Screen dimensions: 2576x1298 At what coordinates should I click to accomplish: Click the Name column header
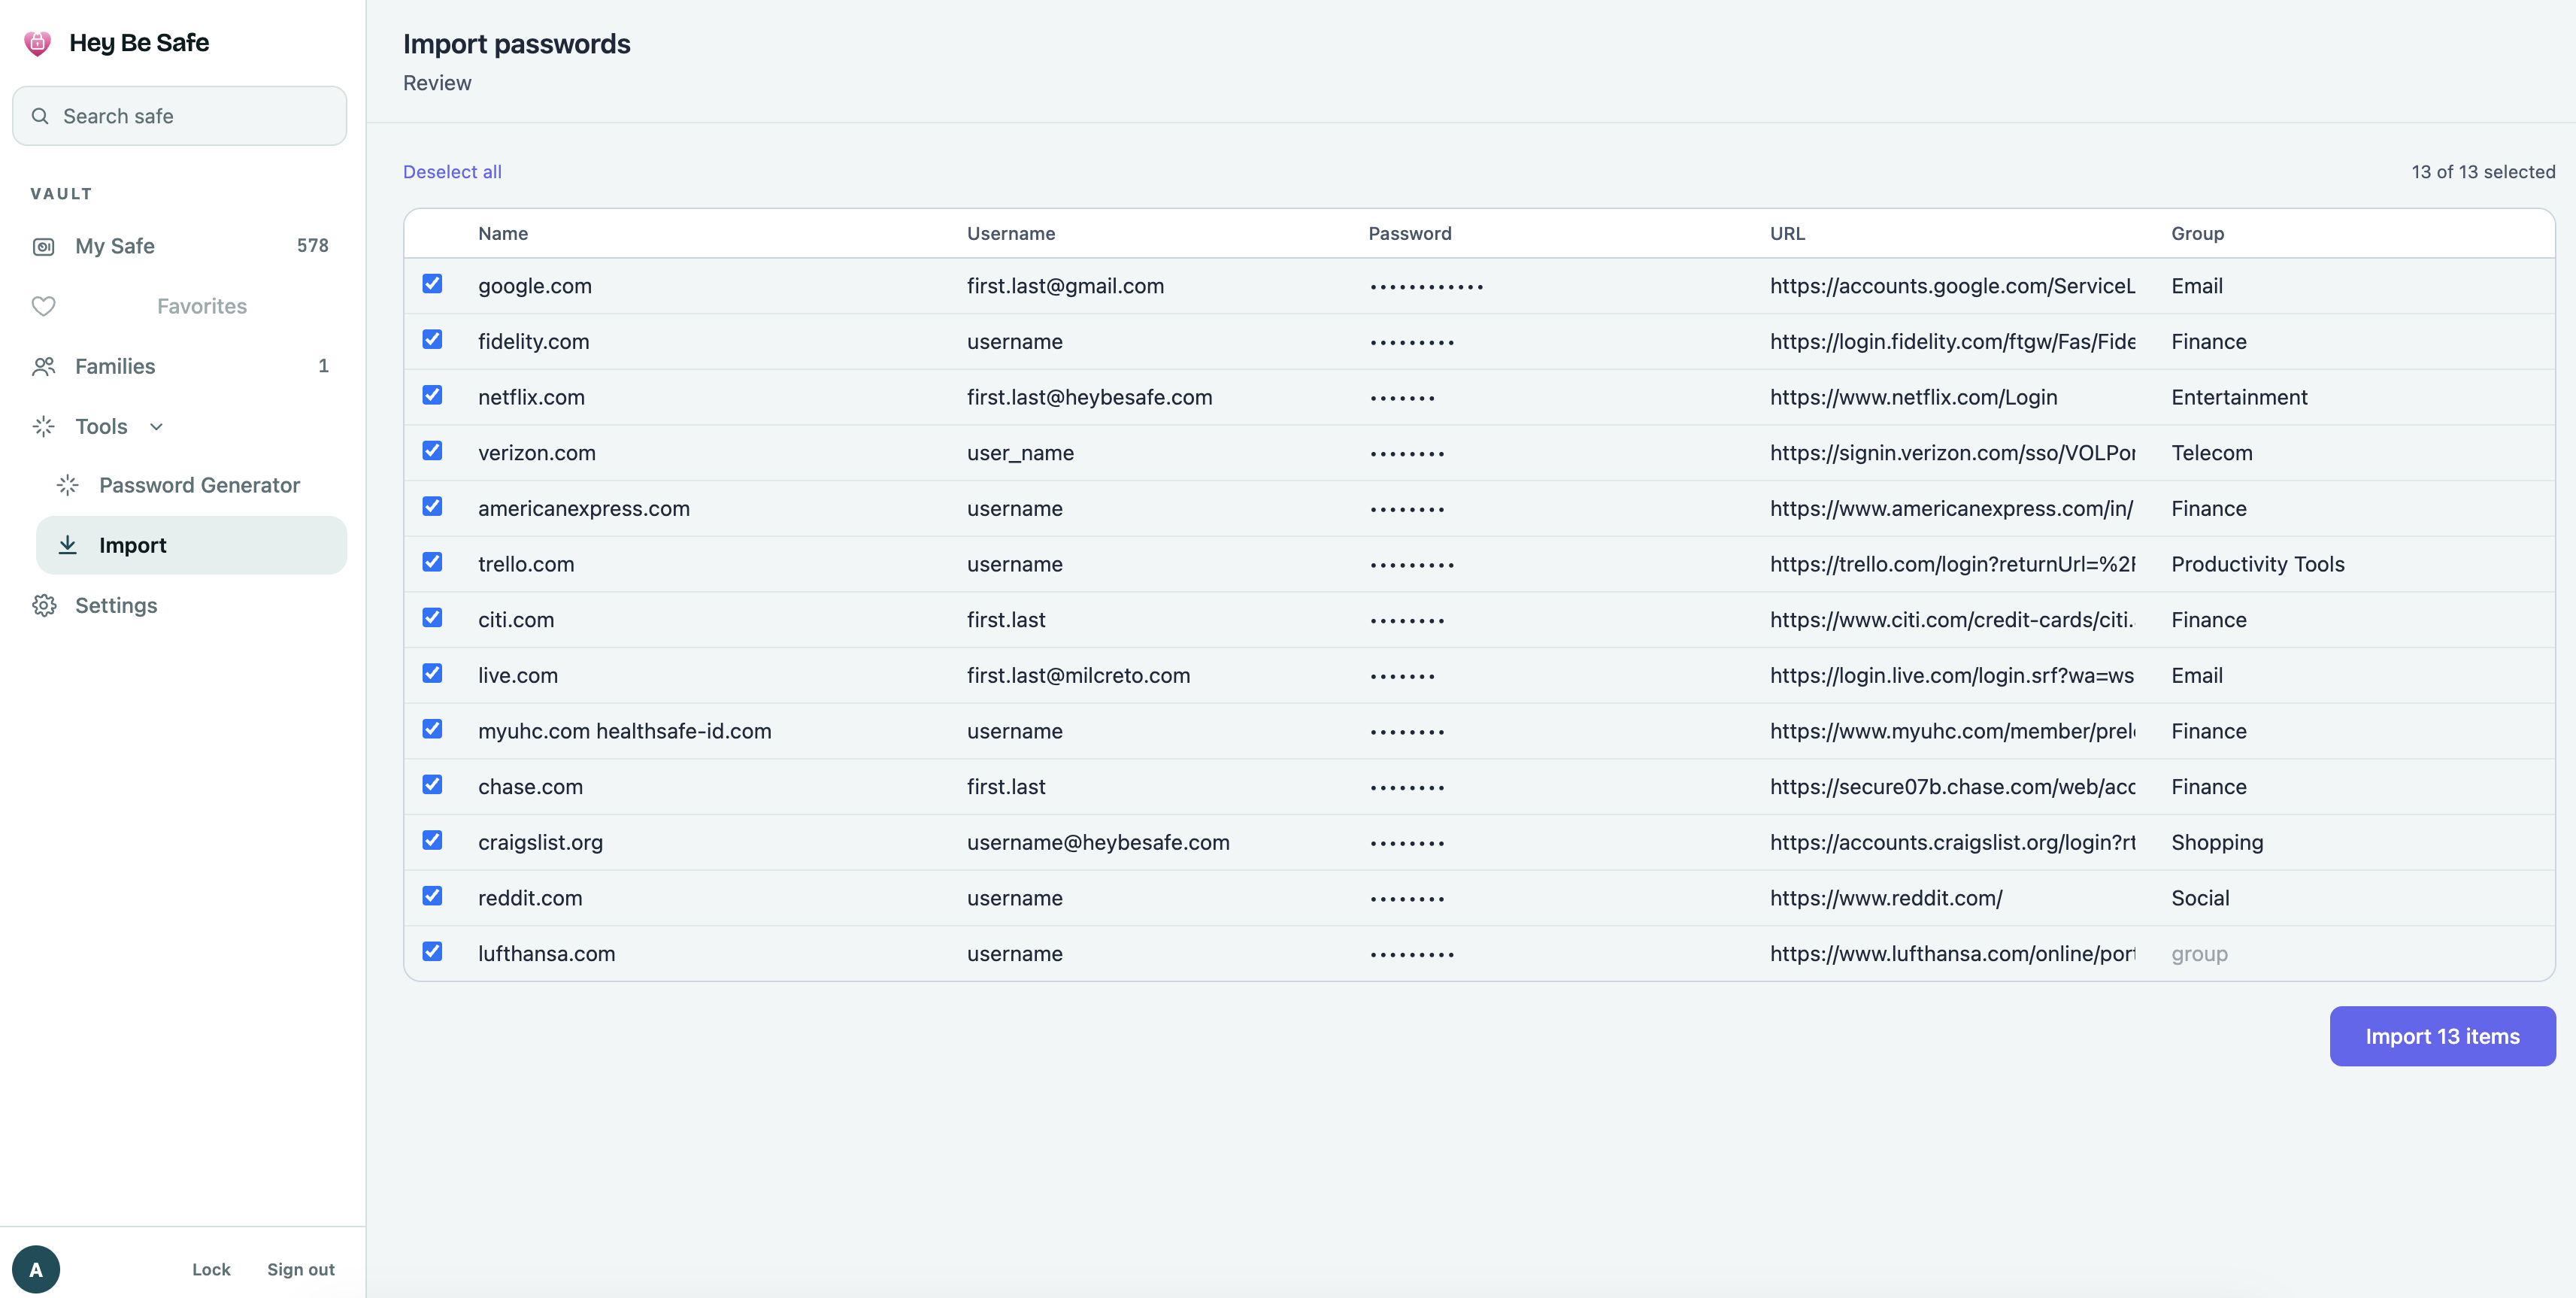pos(503,233)
